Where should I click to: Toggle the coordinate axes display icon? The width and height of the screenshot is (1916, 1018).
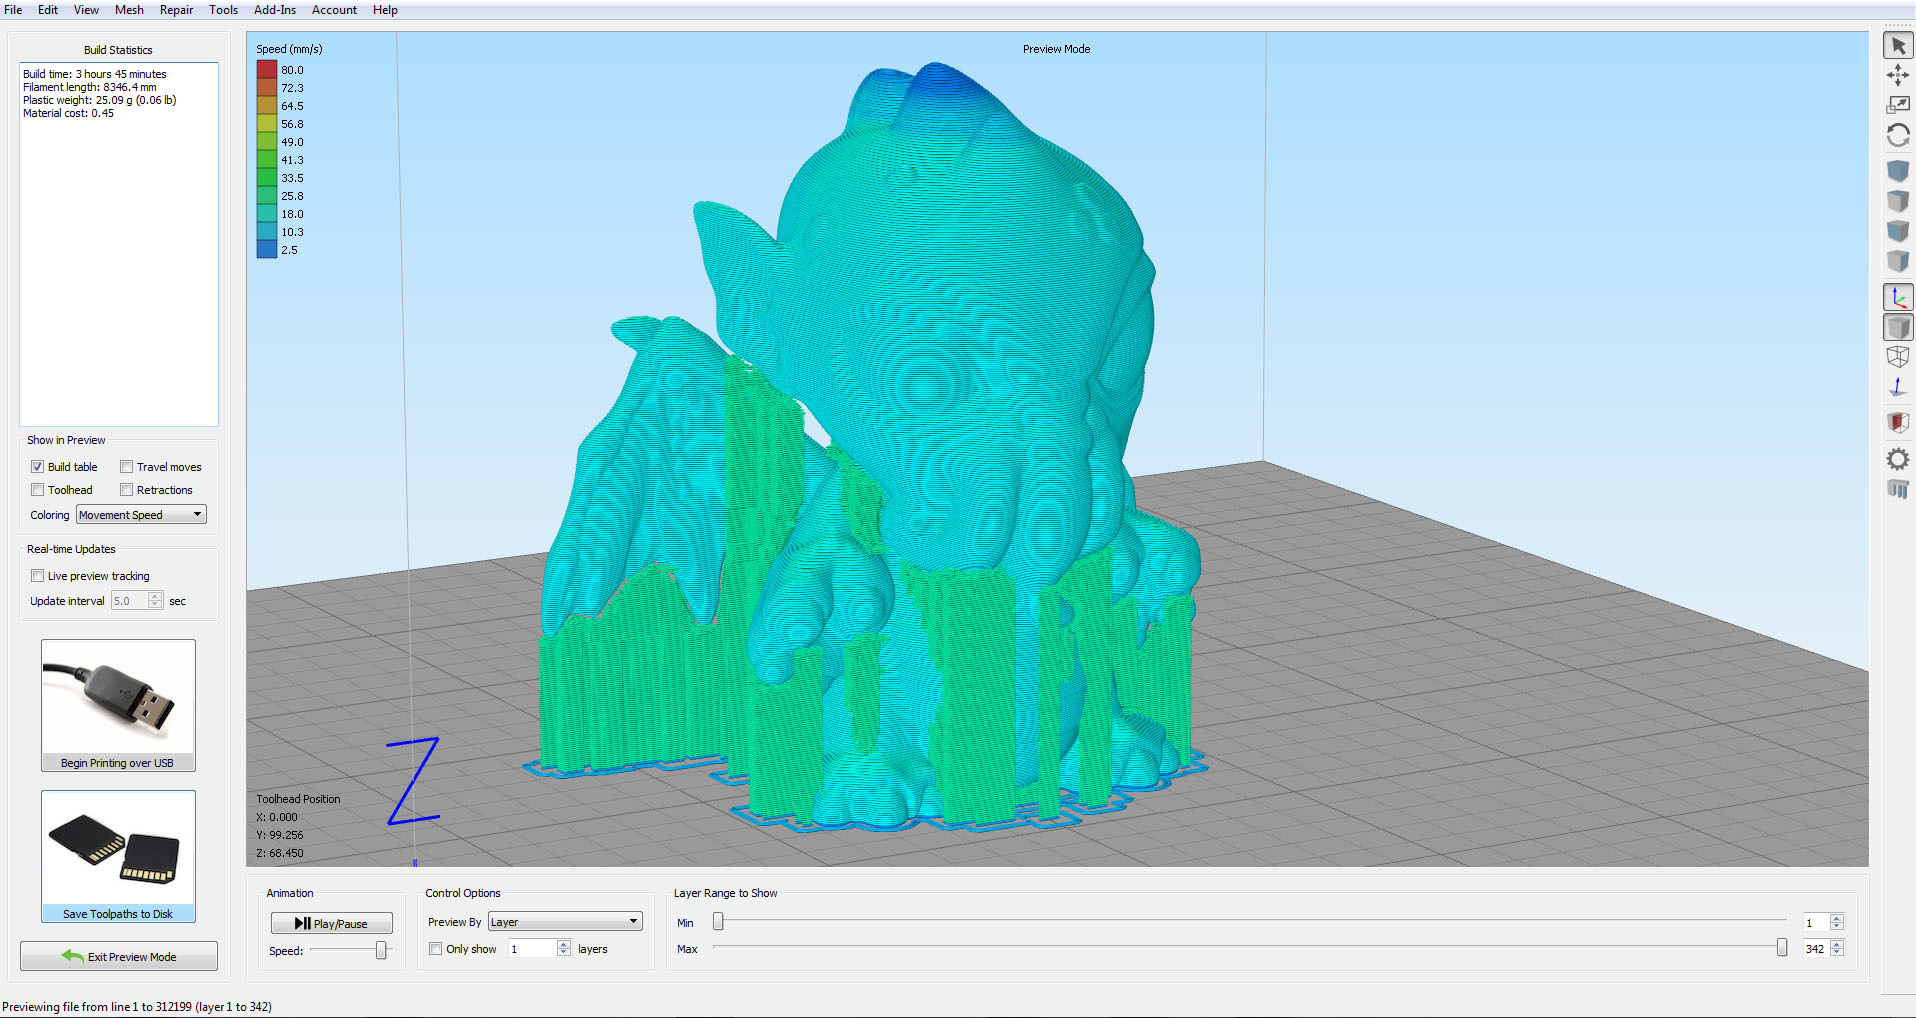[1897, 296]
